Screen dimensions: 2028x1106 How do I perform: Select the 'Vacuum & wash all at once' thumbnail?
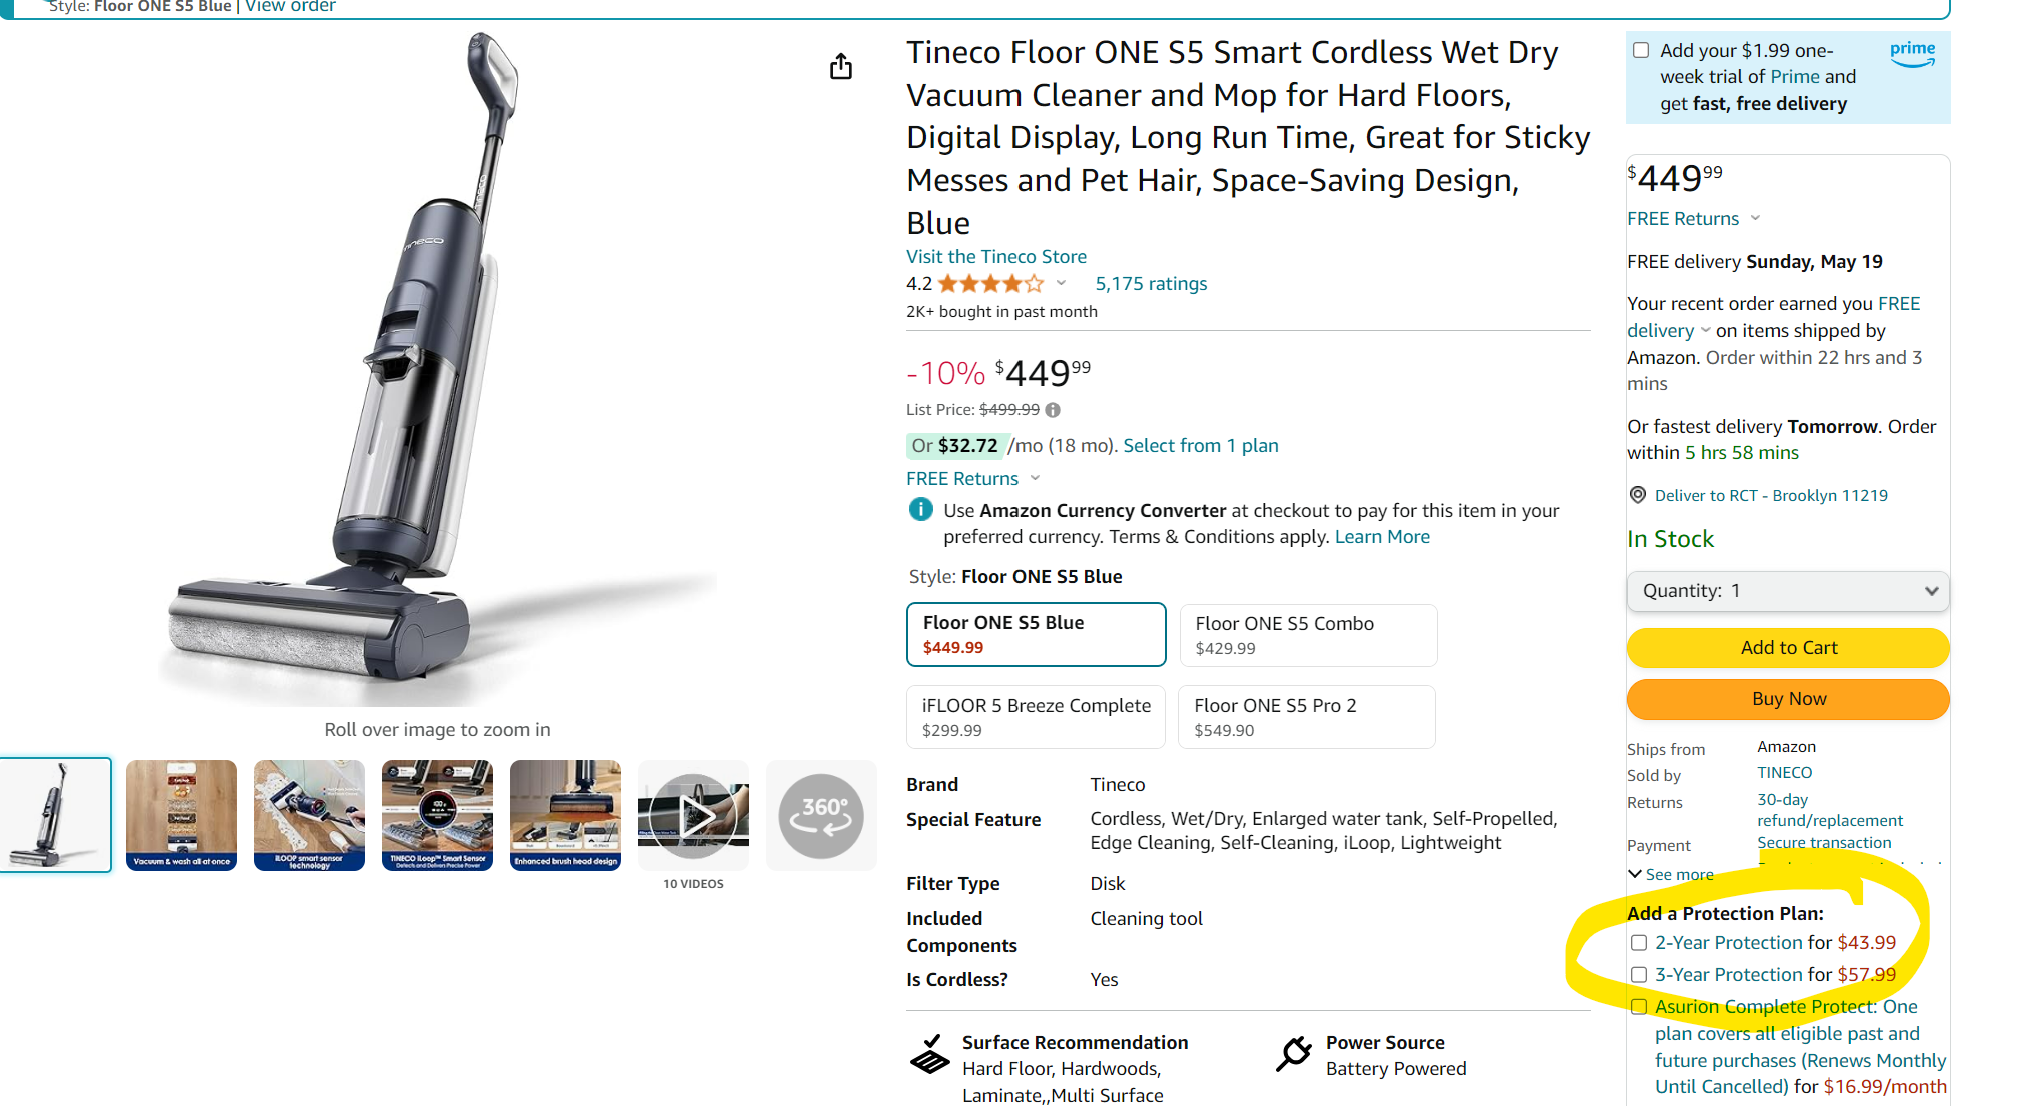point(182,815)
